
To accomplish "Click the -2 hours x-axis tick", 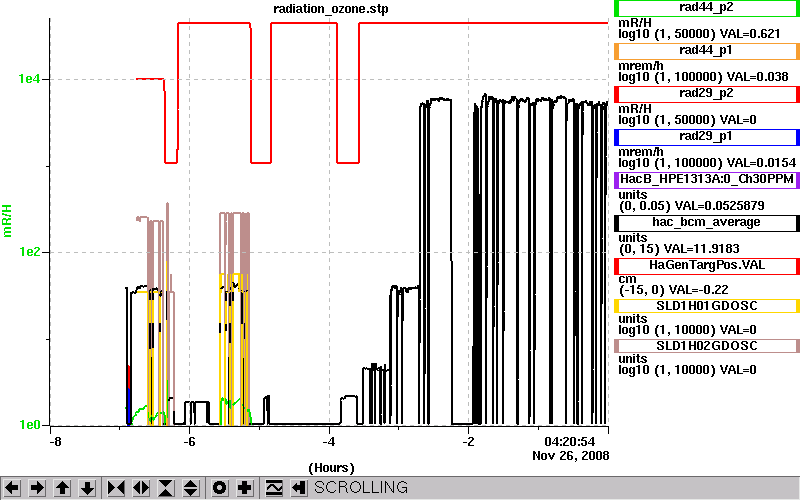I will point(468,441).
